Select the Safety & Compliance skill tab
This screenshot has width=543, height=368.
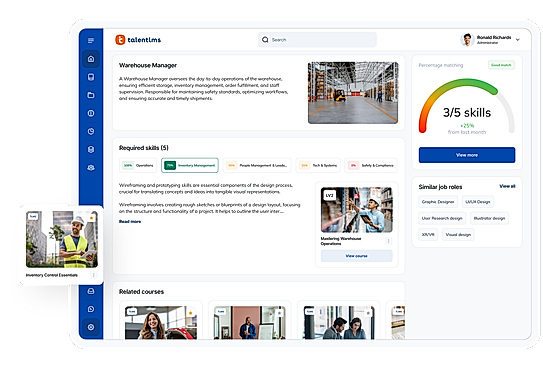coord(371,165)
